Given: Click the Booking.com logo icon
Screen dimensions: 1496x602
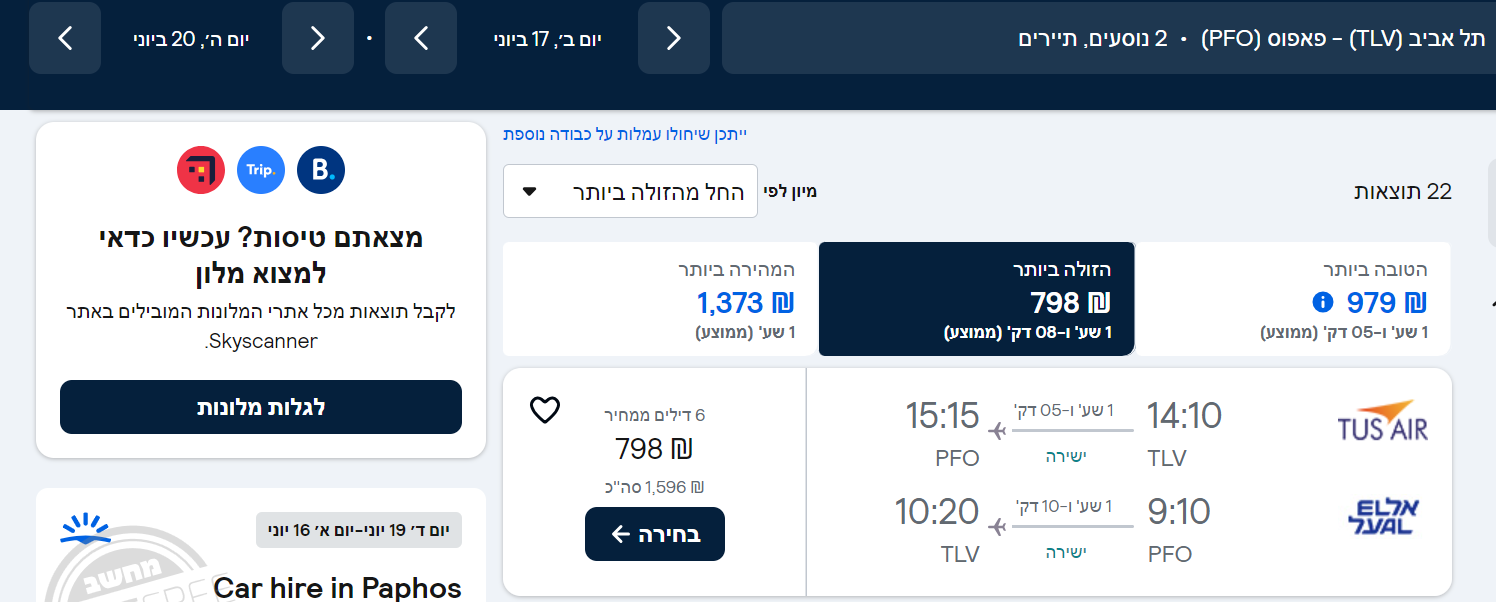Looking at the screenshot, I should [x=321, y=170].
